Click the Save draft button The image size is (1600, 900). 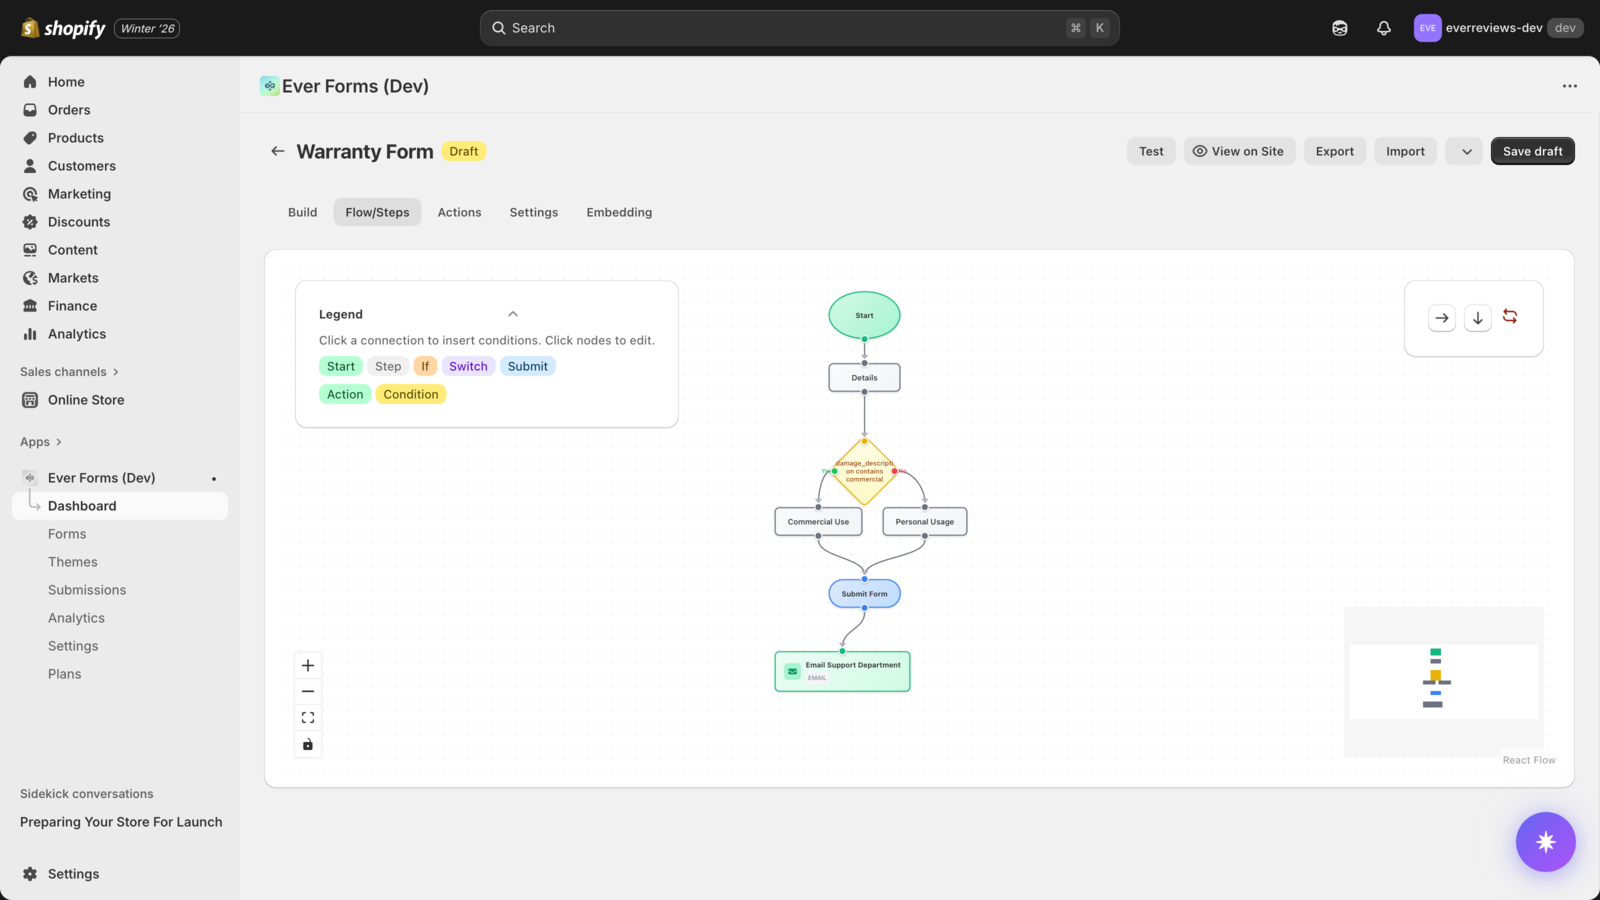click(x=1532, y=151)
